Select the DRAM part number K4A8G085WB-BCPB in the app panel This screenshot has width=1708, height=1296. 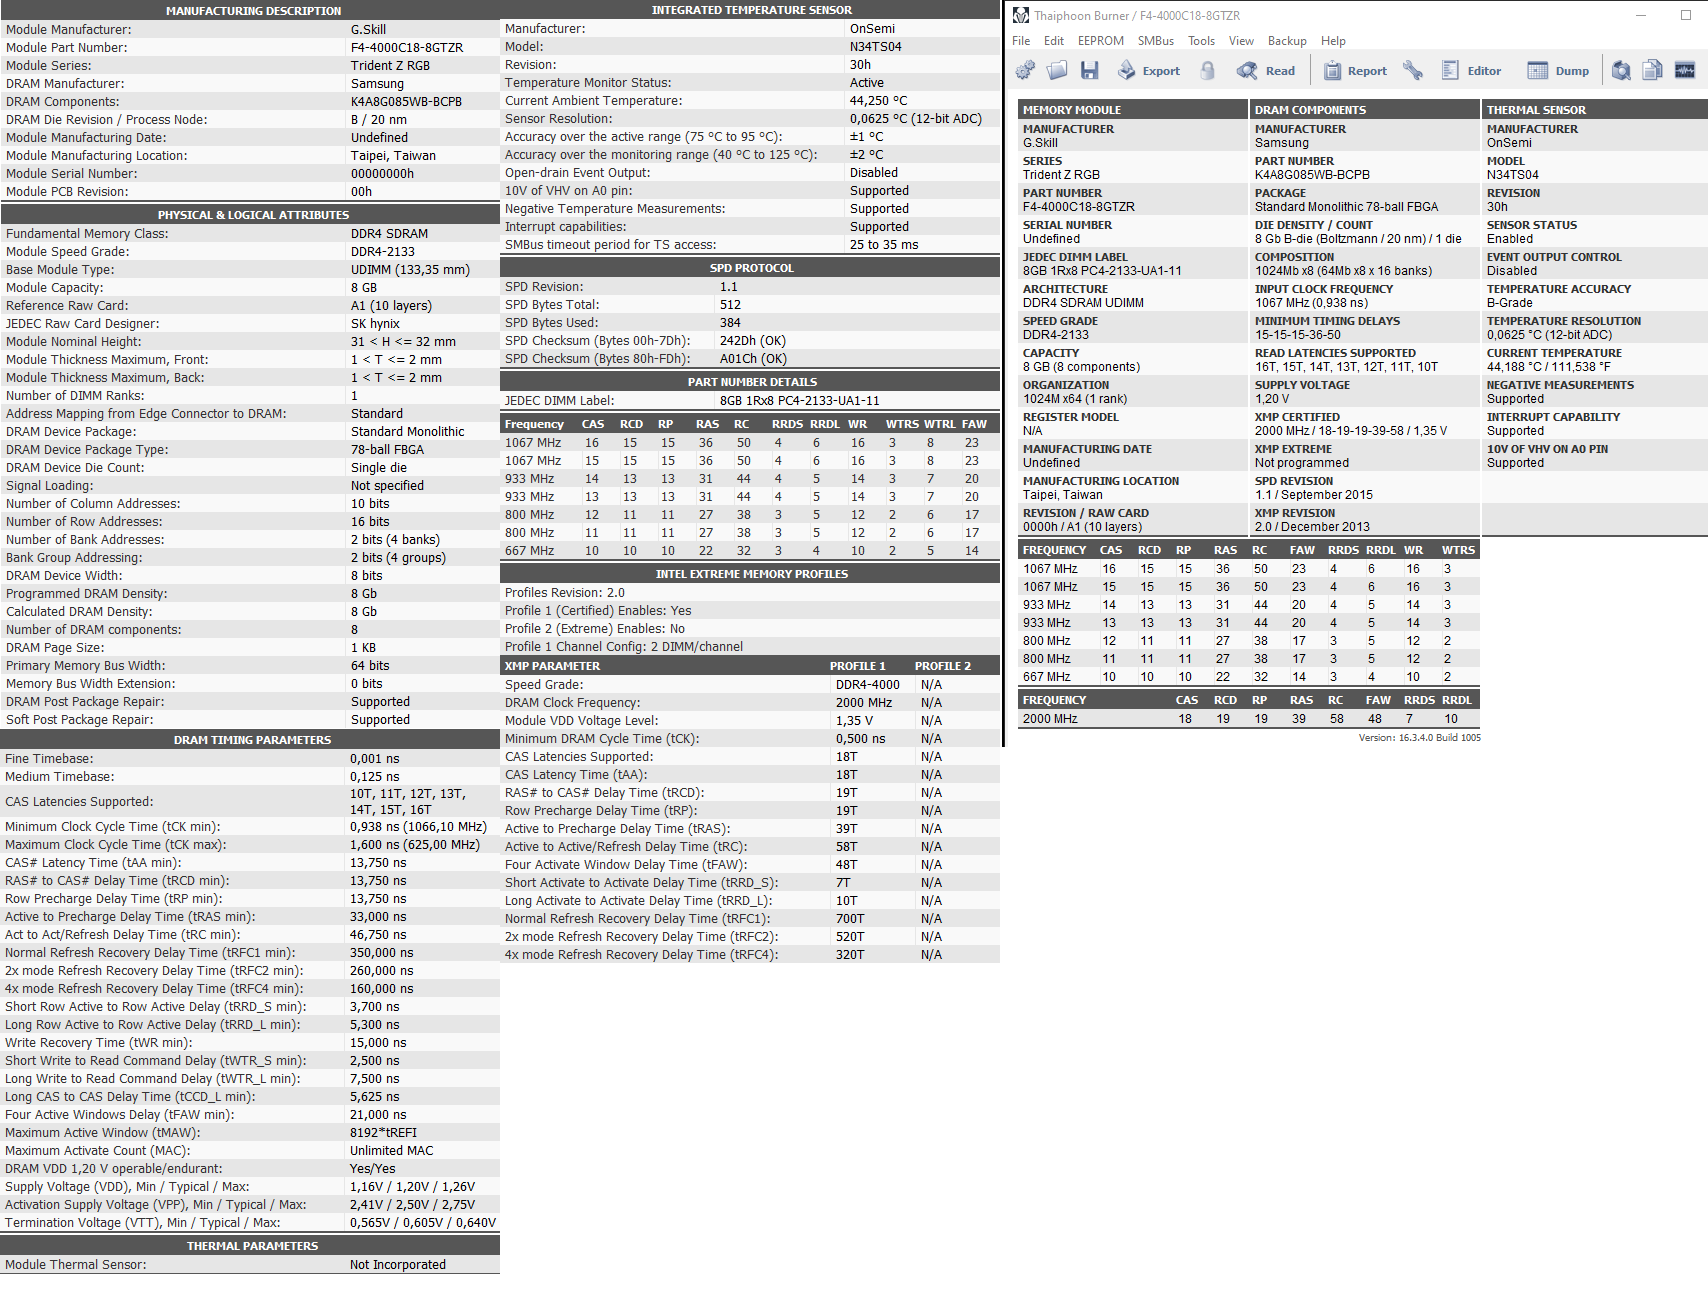click(1312, 175)
